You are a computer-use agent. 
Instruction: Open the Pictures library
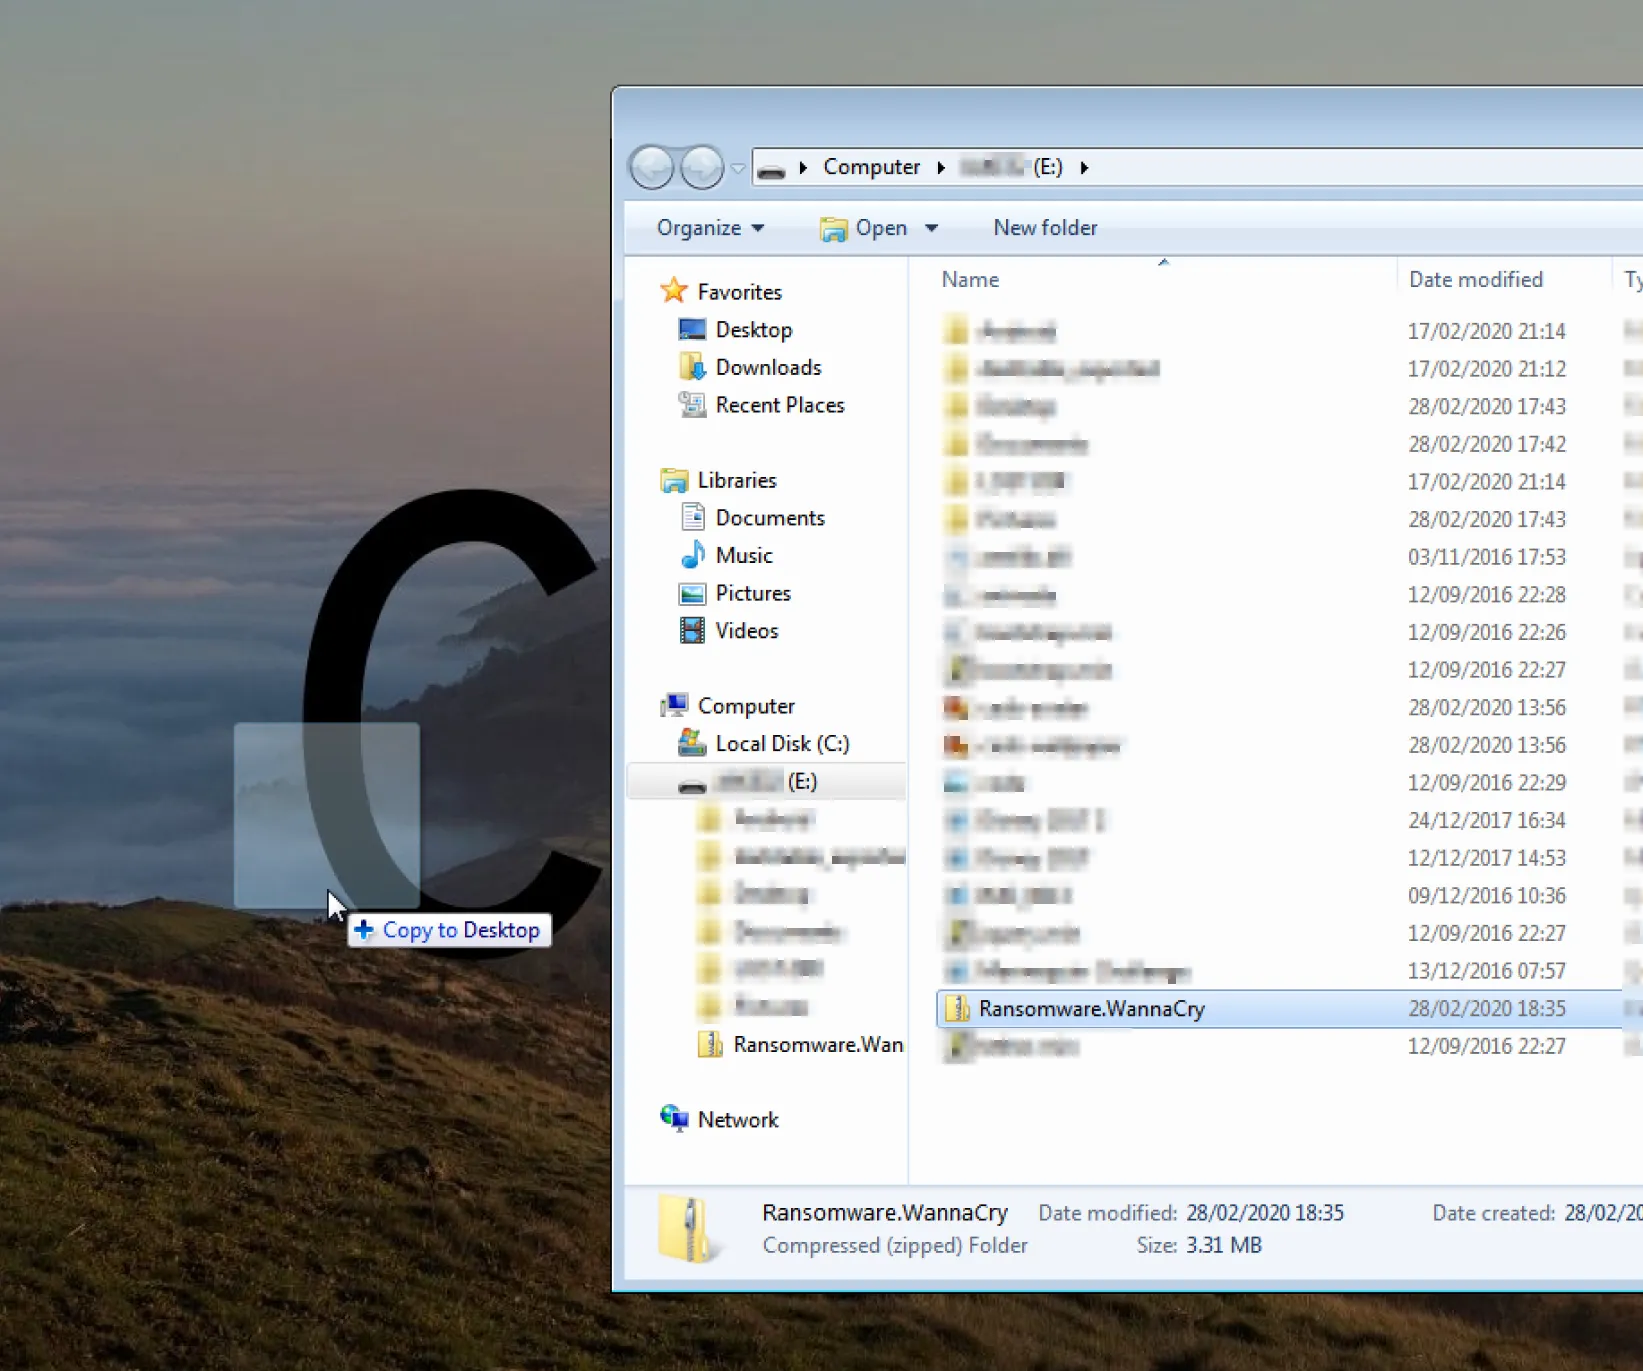click(752, 593)
